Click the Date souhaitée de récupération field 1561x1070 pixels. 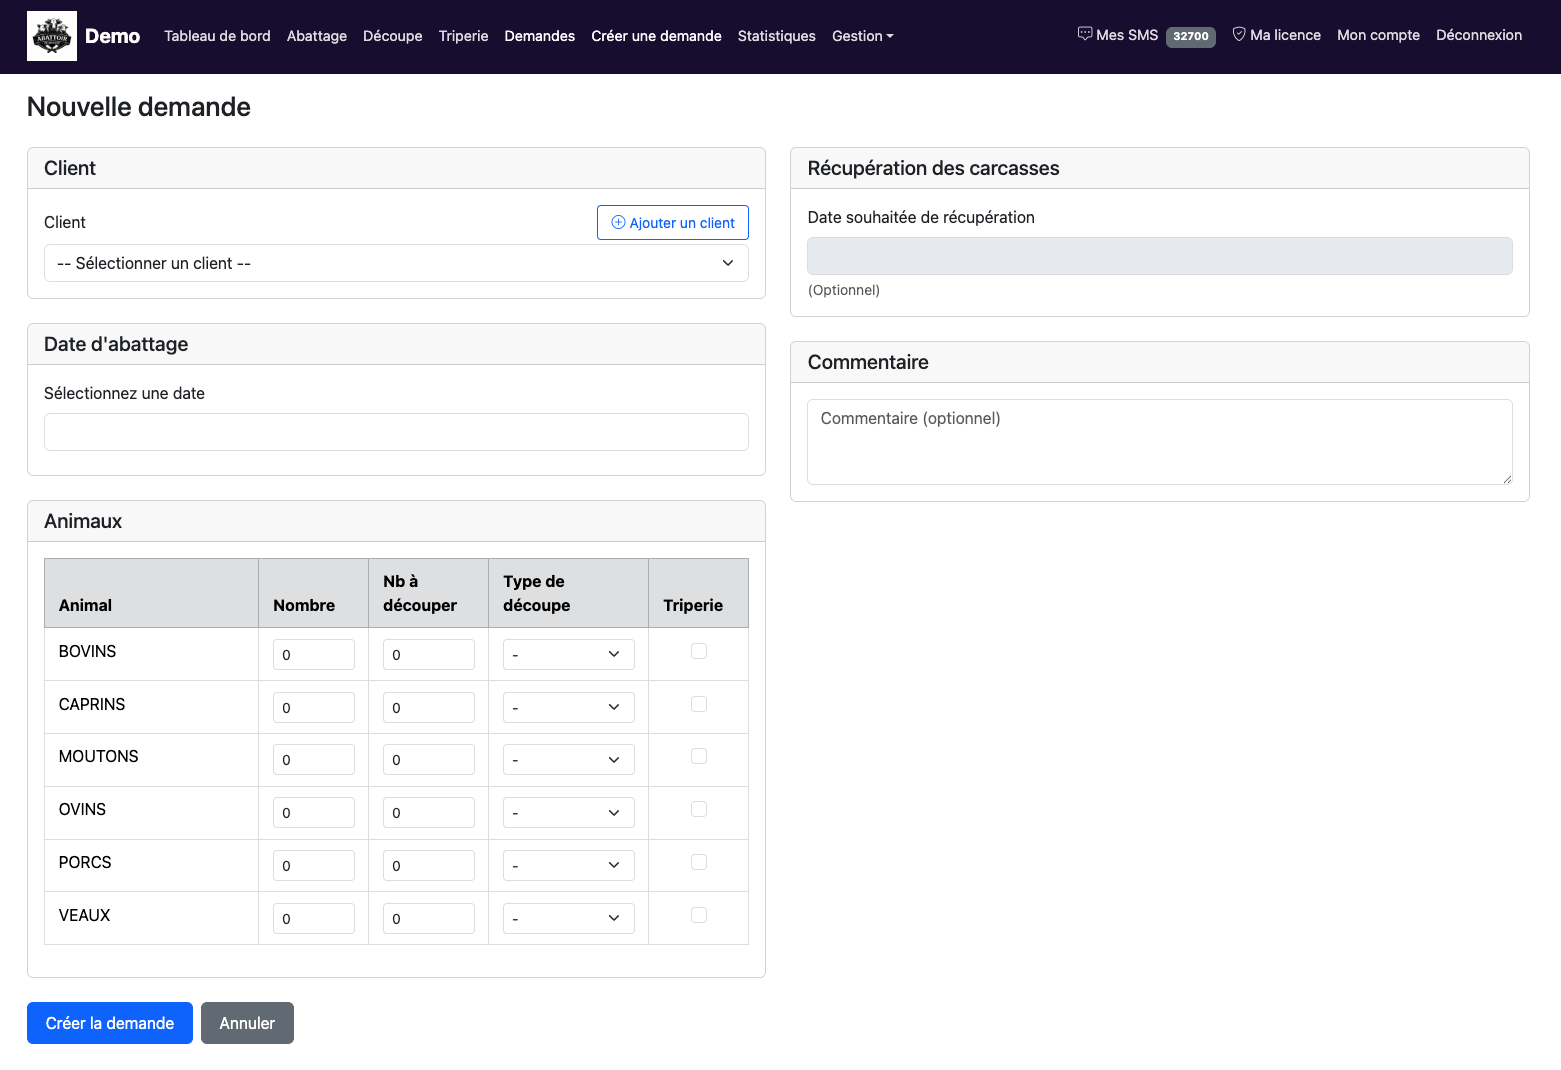(1160, 256)
